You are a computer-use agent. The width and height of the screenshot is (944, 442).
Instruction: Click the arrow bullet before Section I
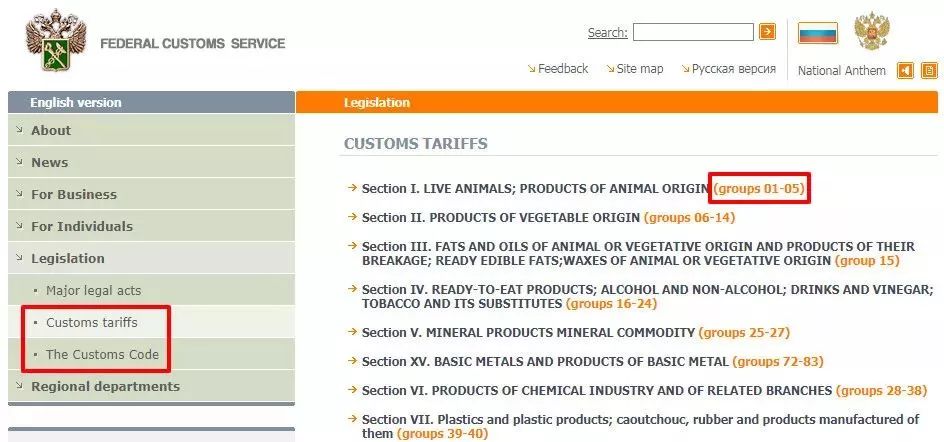tap(353, 188)
